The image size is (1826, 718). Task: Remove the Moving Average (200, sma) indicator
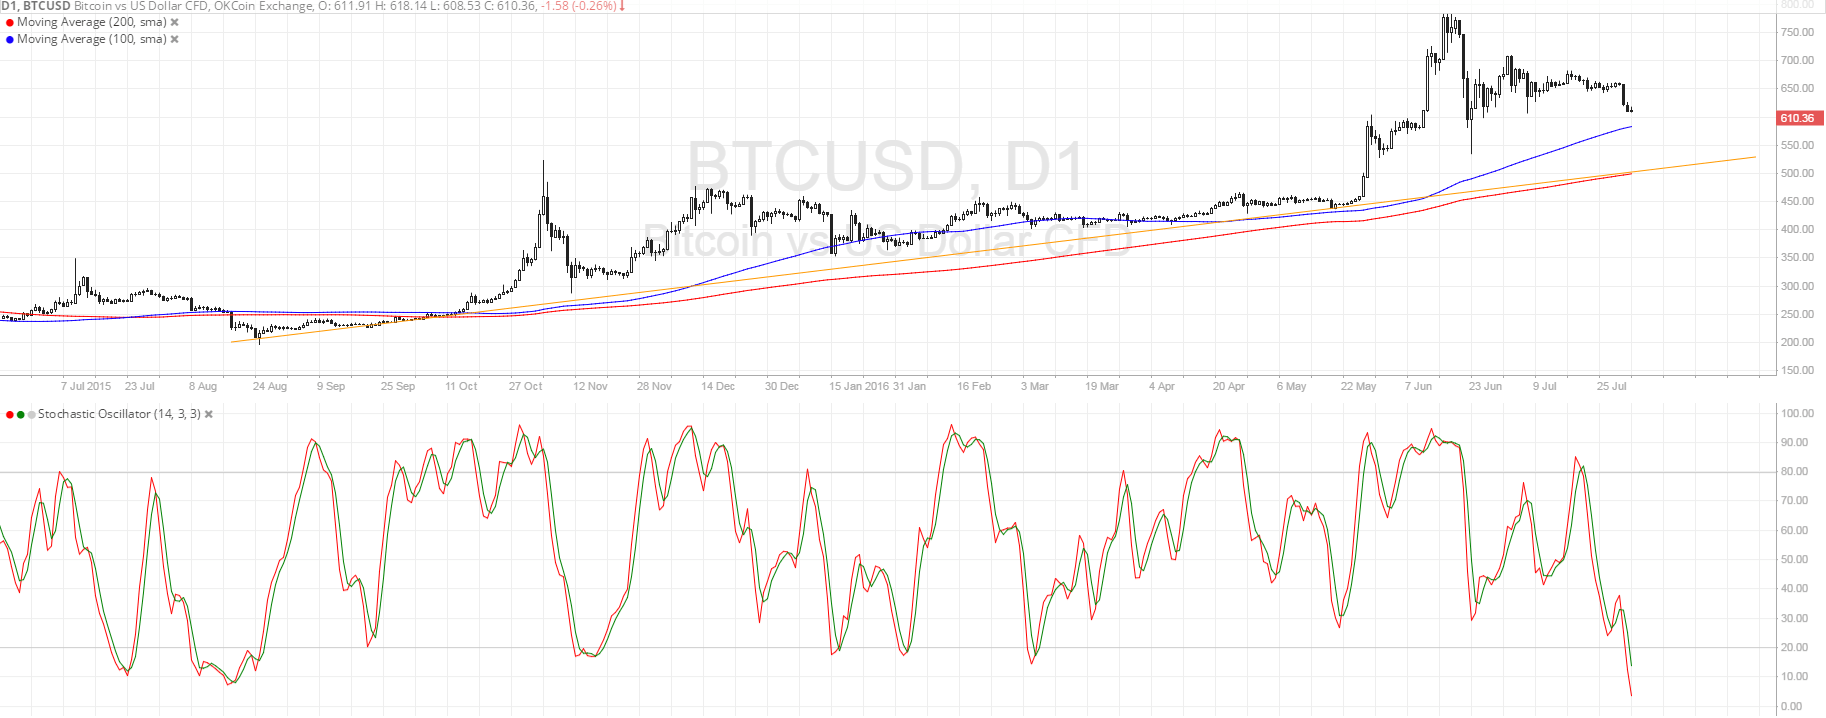click(175, 22)
